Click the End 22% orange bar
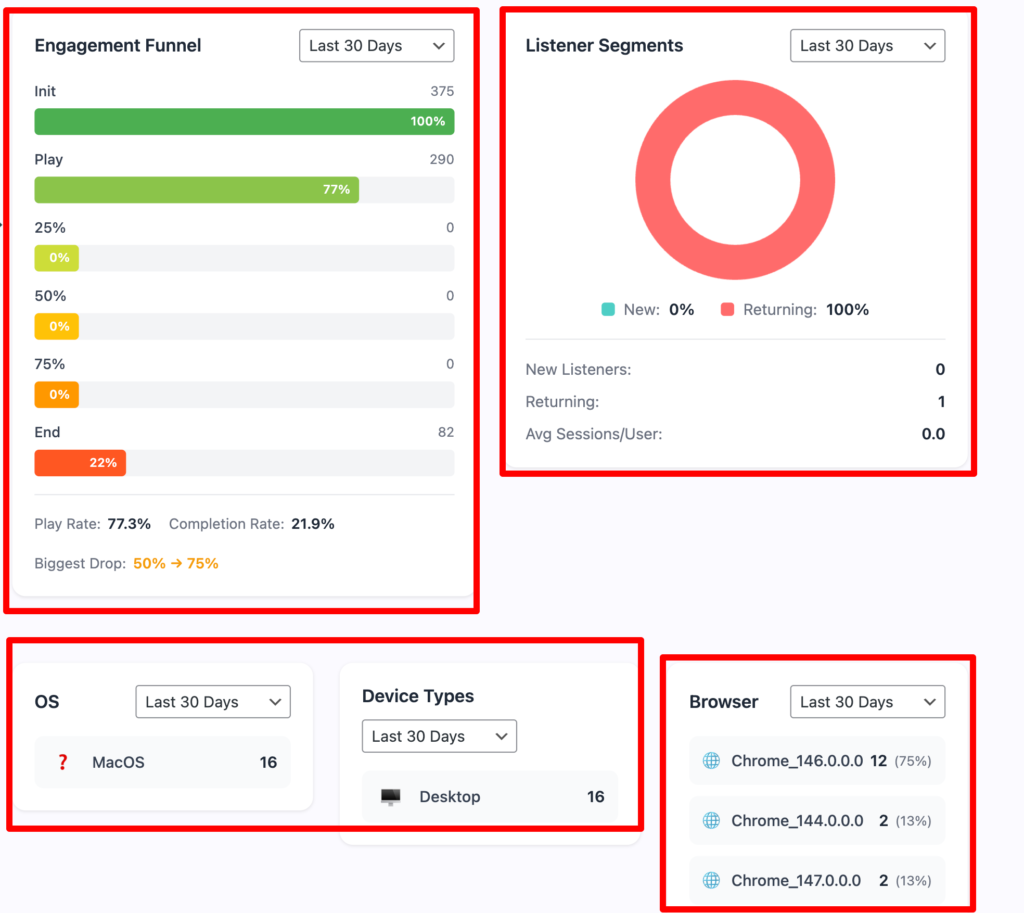1024x913 pixels. pyautogui.click(x=80, y=463)
